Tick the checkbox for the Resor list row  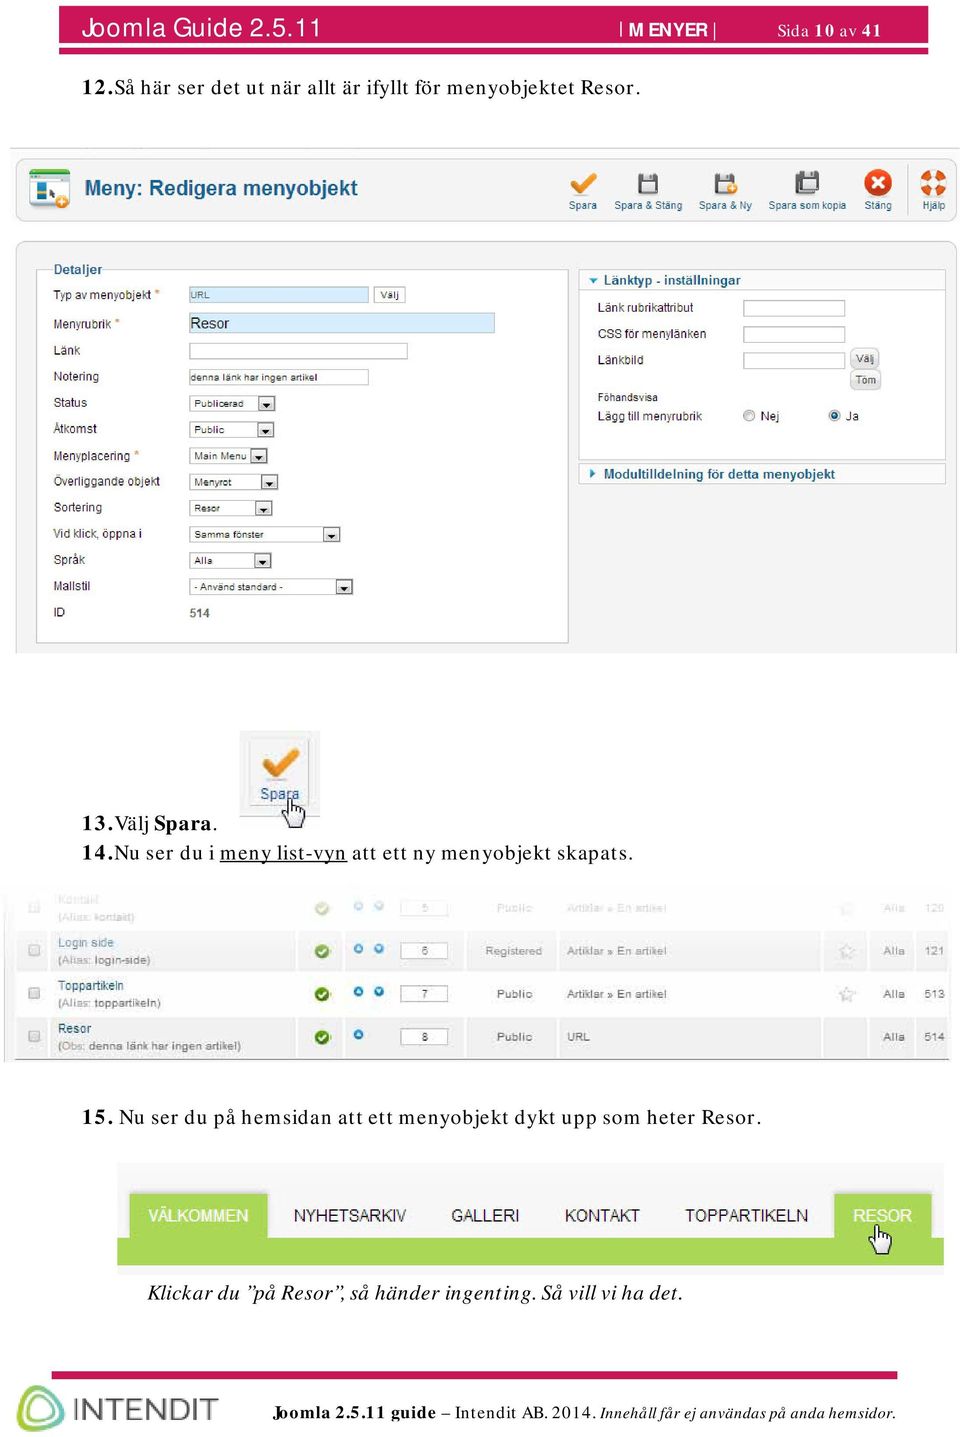tap(34, 1036)
